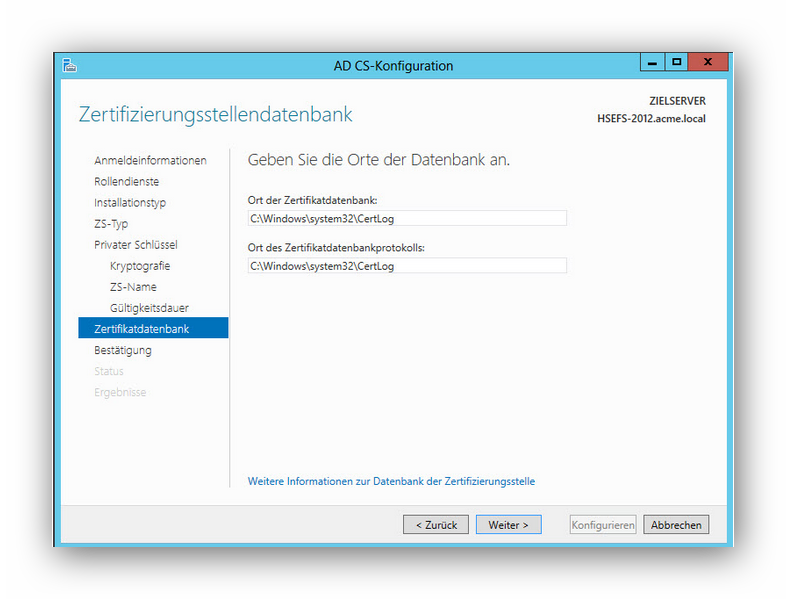
Task: Open the Anmeldeinformationen step
Action: point(150,161)
